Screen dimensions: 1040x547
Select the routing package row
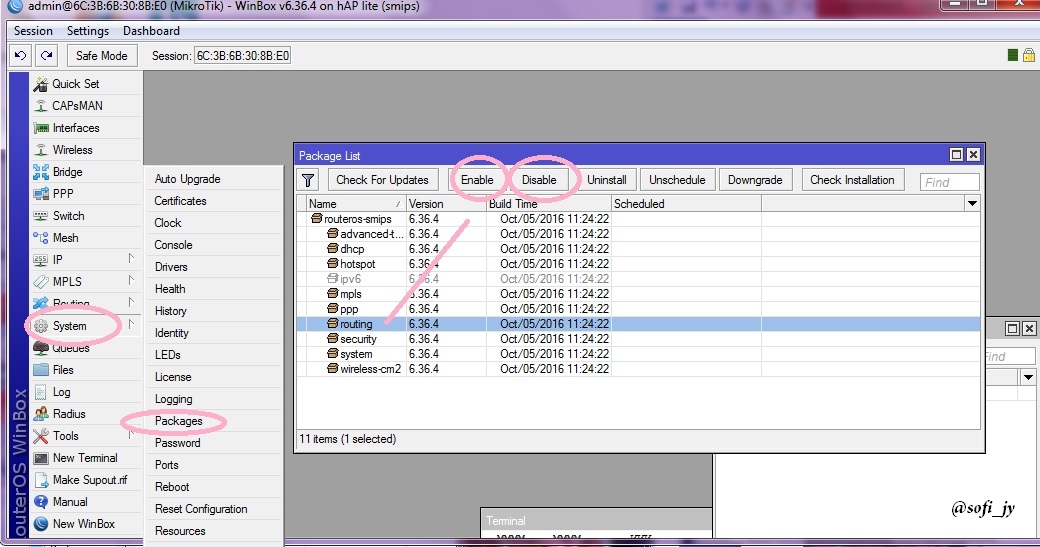click(638, 324)
